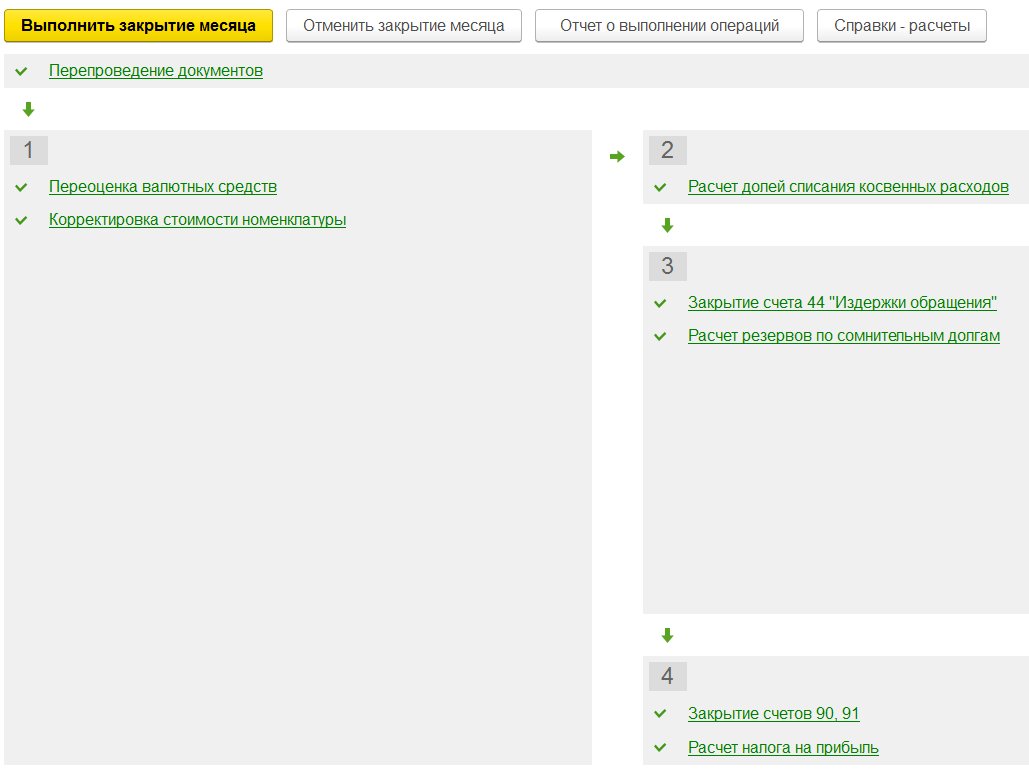The height and width of the screenshot is (774, 1029).
Task: Click "Отменить закрытие месяца" button
Action: click(404, 26)
